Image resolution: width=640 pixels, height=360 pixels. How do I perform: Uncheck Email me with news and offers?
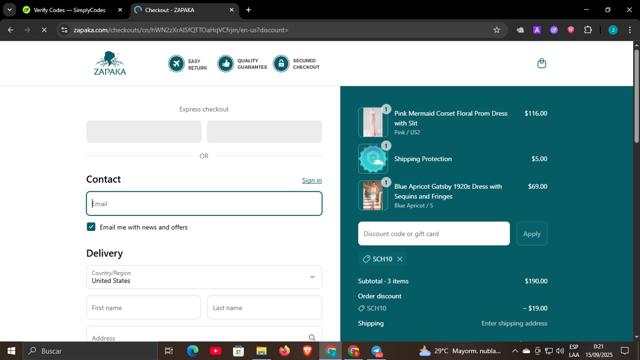click(x=91, y=227)
